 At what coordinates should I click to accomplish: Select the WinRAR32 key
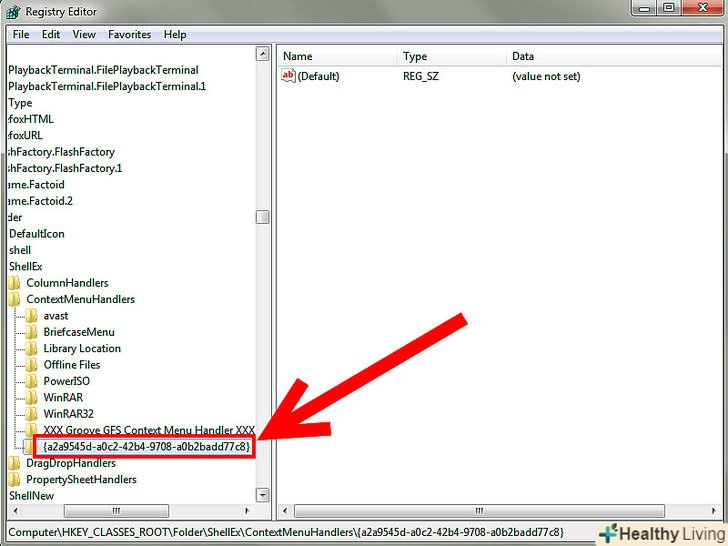click(x=69, y=414)
